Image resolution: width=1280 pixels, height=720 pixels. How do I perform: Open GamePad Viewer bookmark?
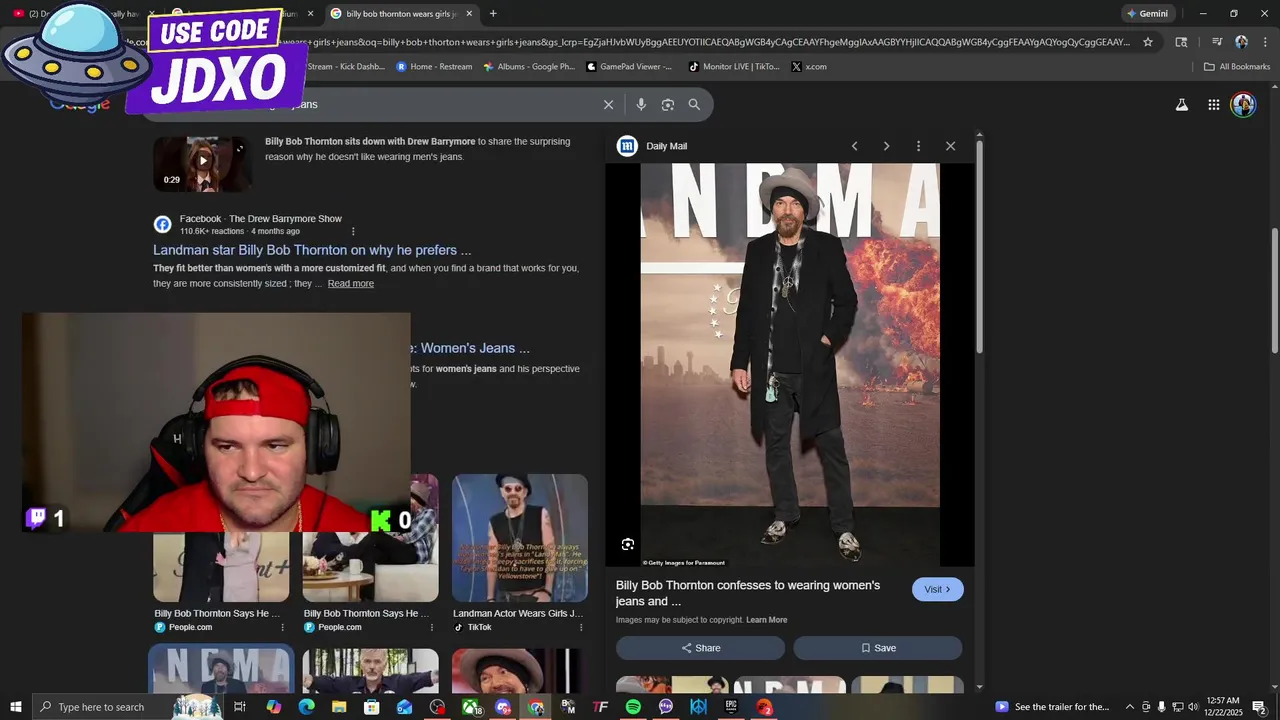(629, 67)
